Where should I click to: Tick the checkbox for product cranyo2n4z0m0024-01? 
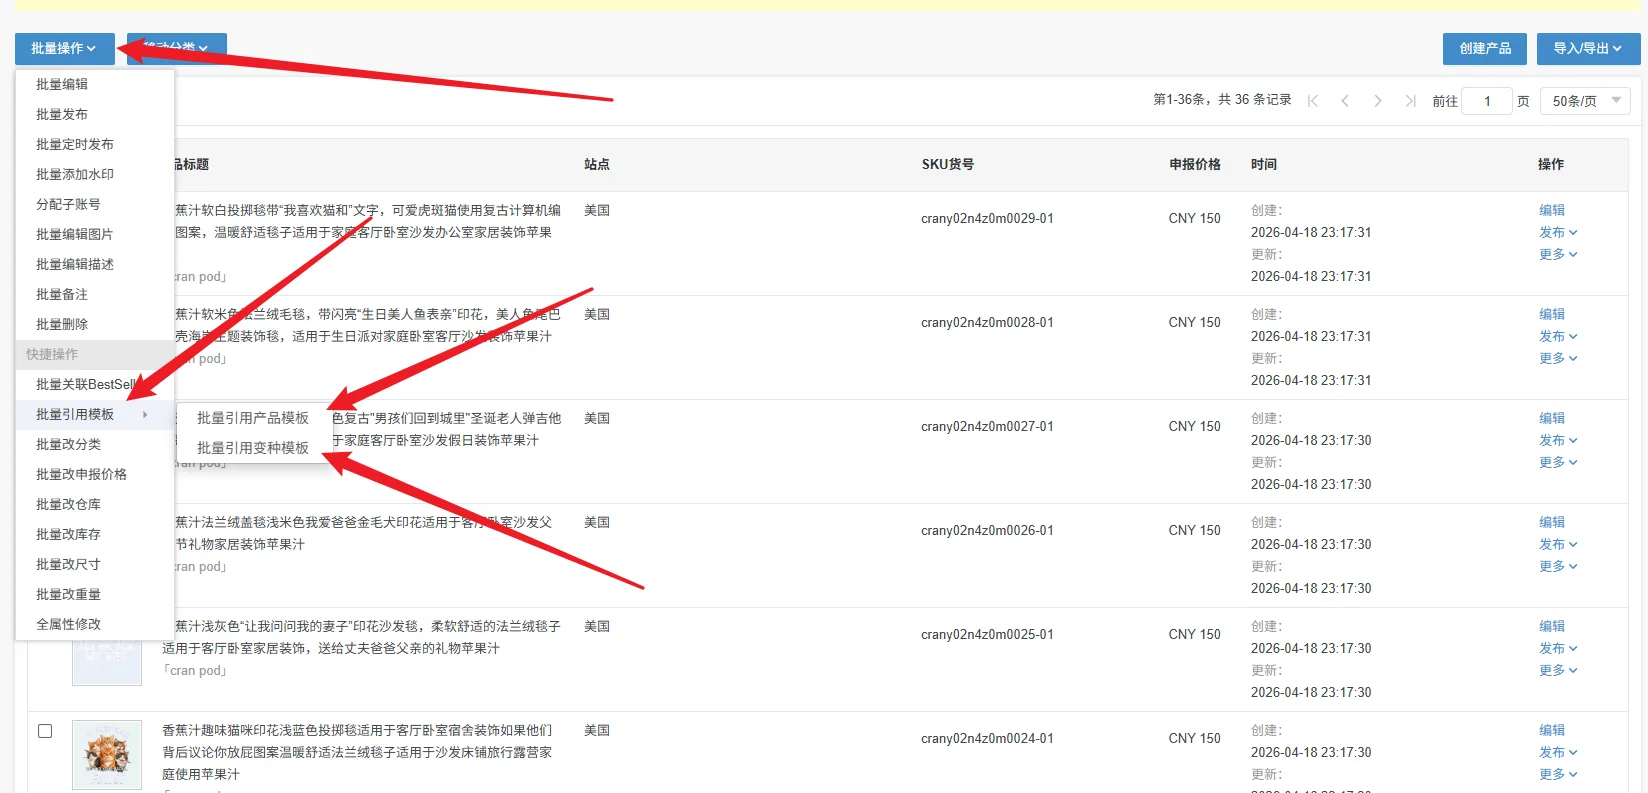[x=45, y=731]
